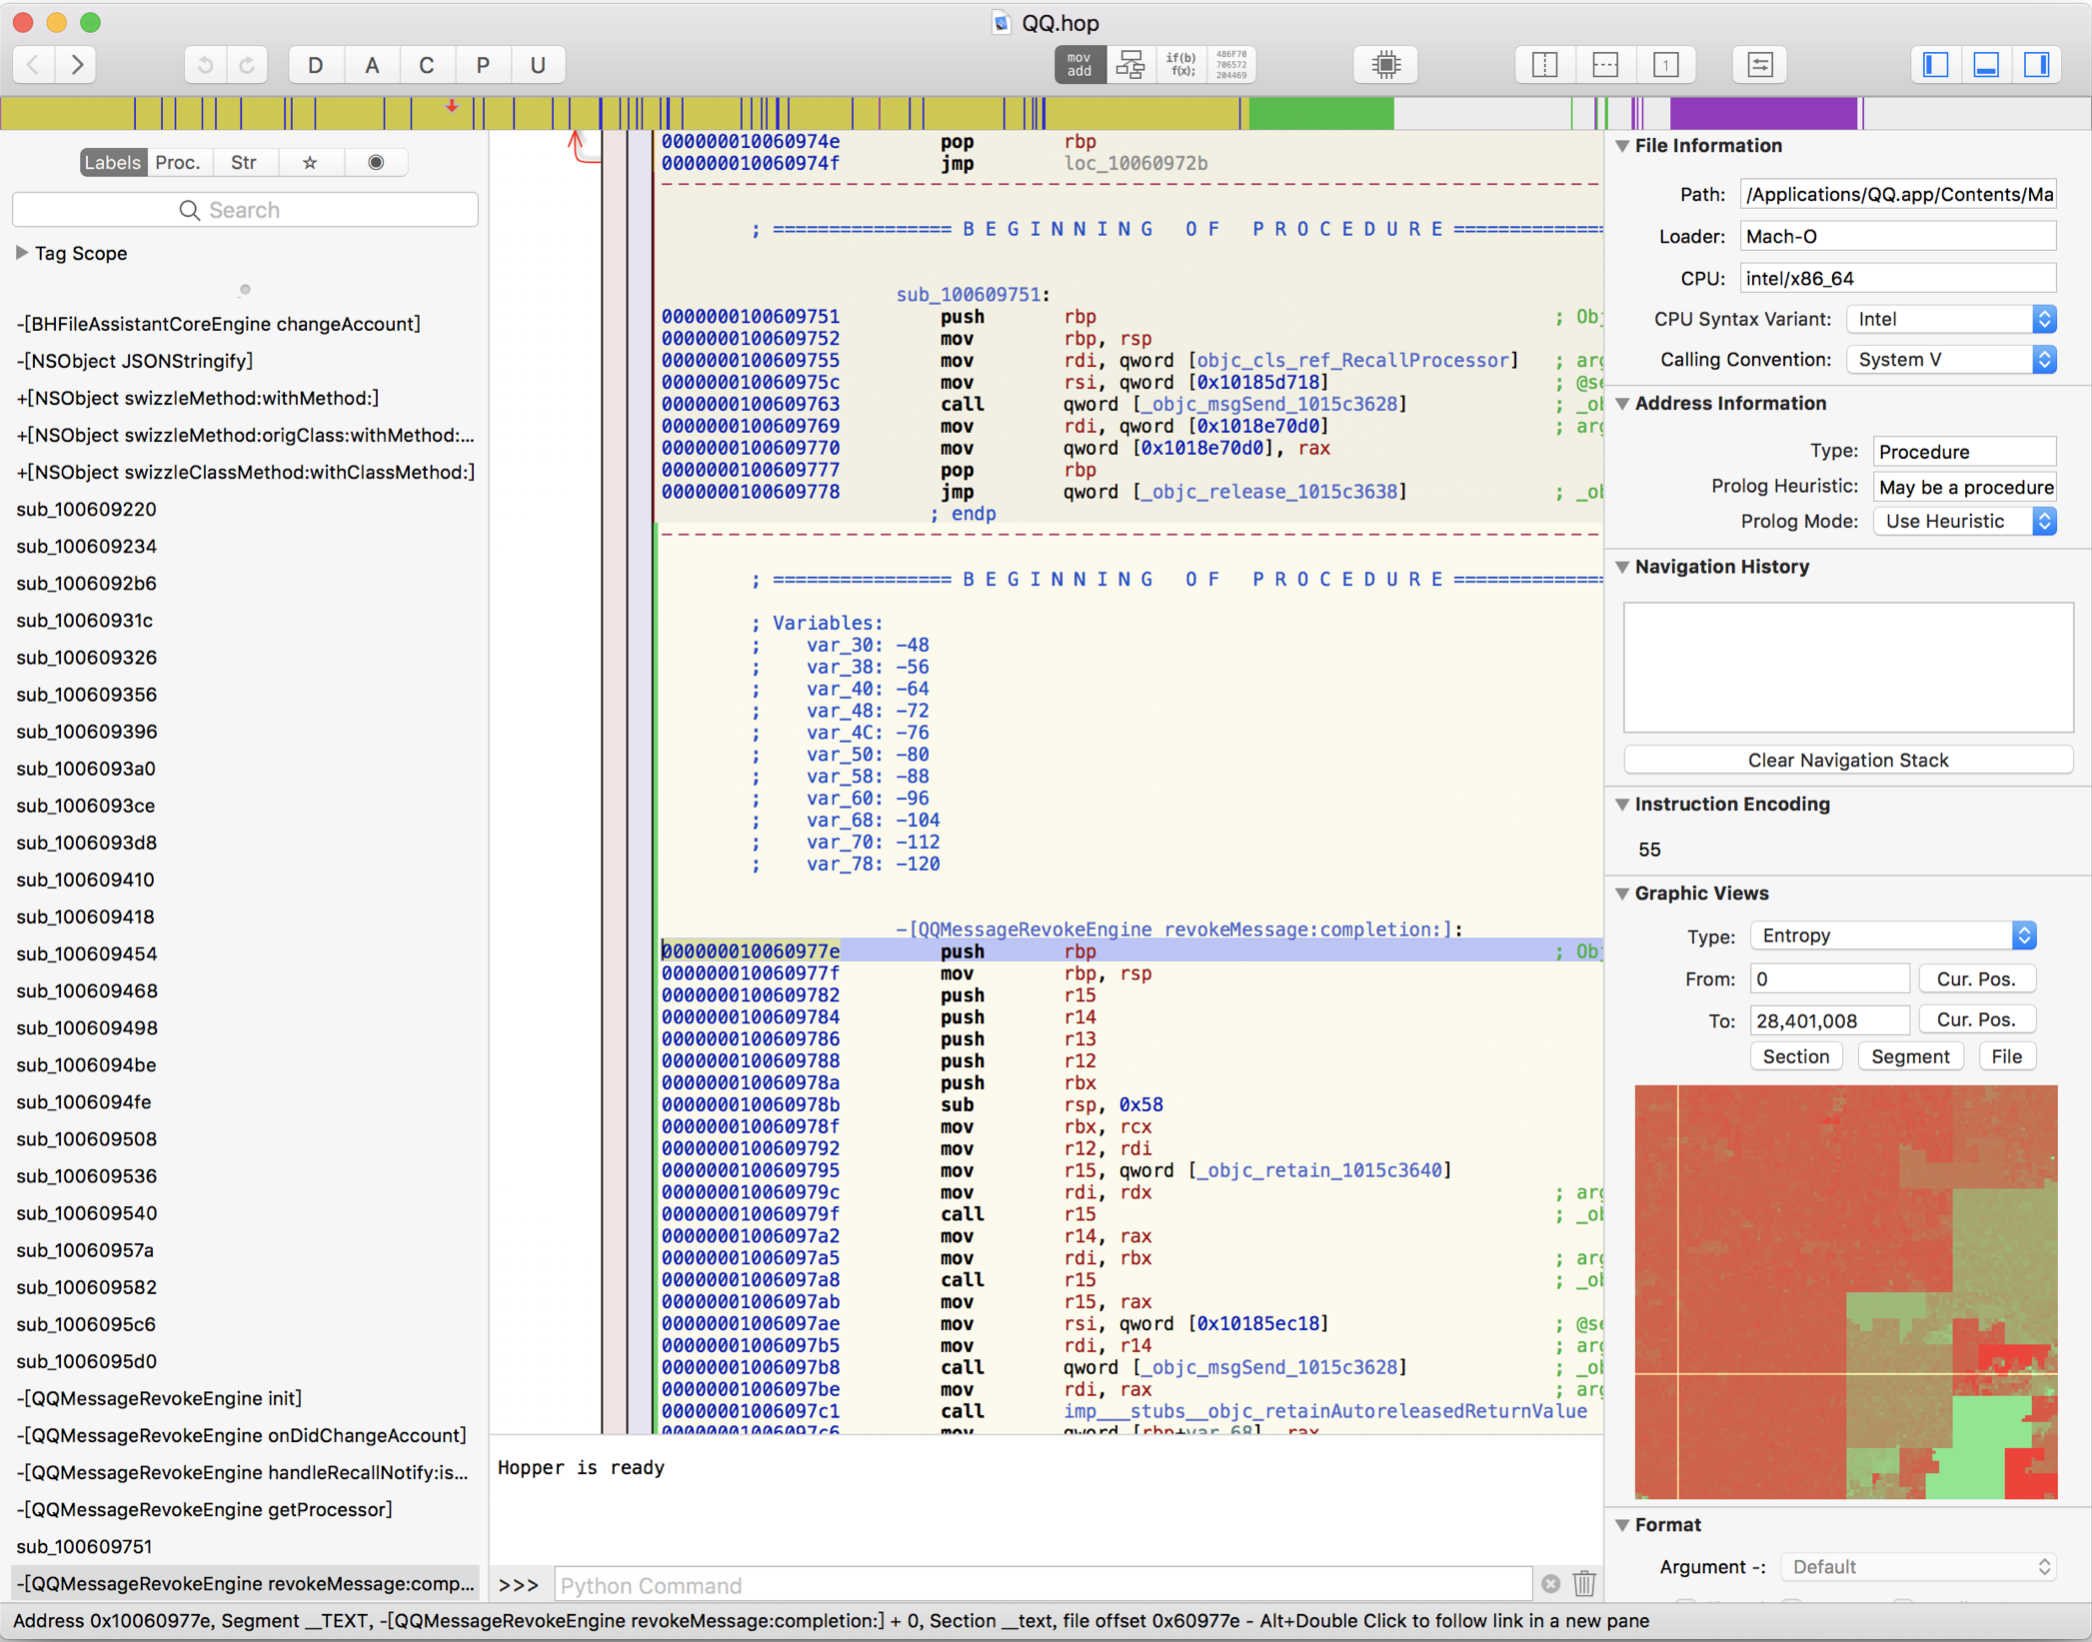Clear the console with trash icon
Screen dimensions: 2092x1642
pos(1584,1585)
